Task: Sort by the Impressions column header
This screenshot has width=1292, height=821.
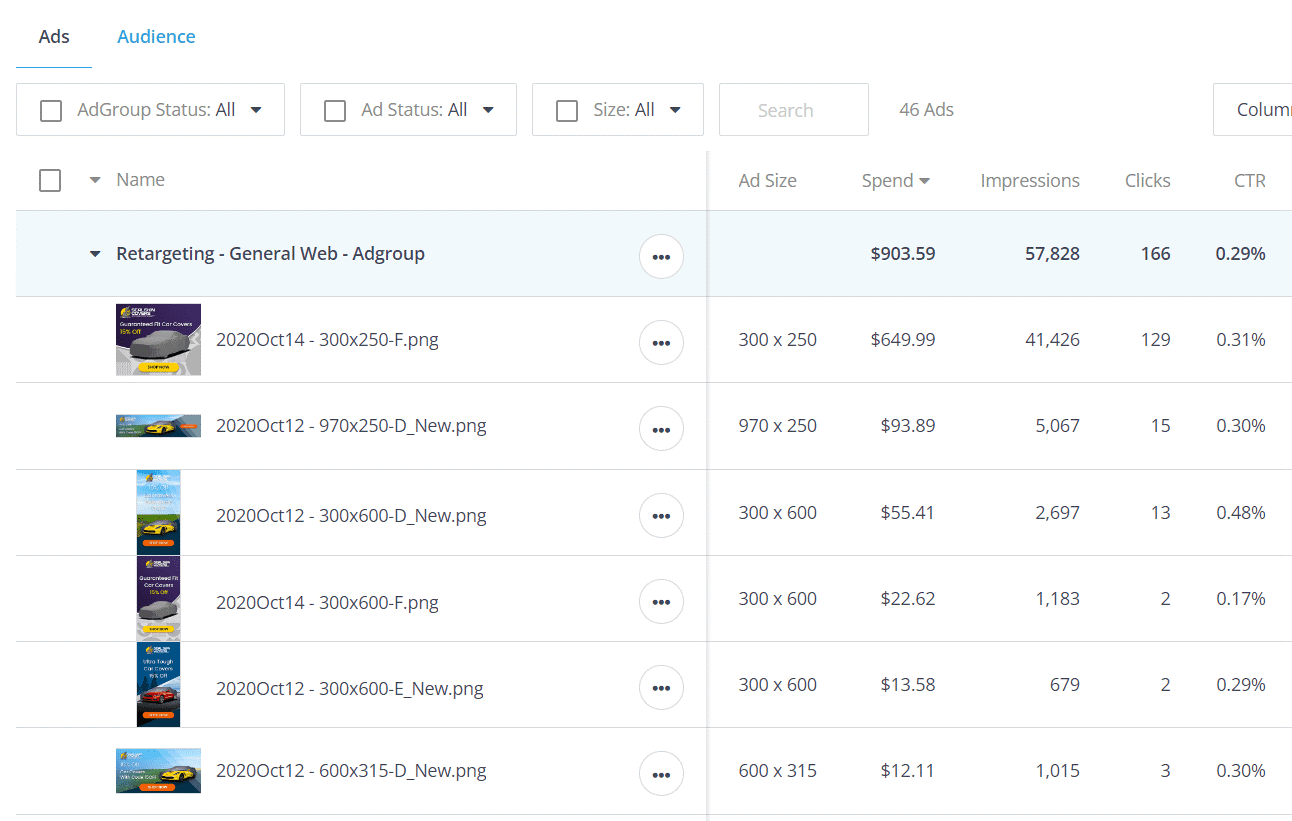Action: (x=1030, y=181)
